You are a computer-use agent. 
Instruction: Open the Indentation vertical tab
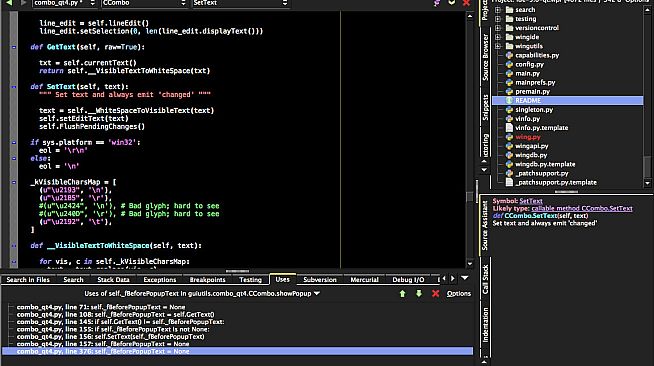pos(485,325)
